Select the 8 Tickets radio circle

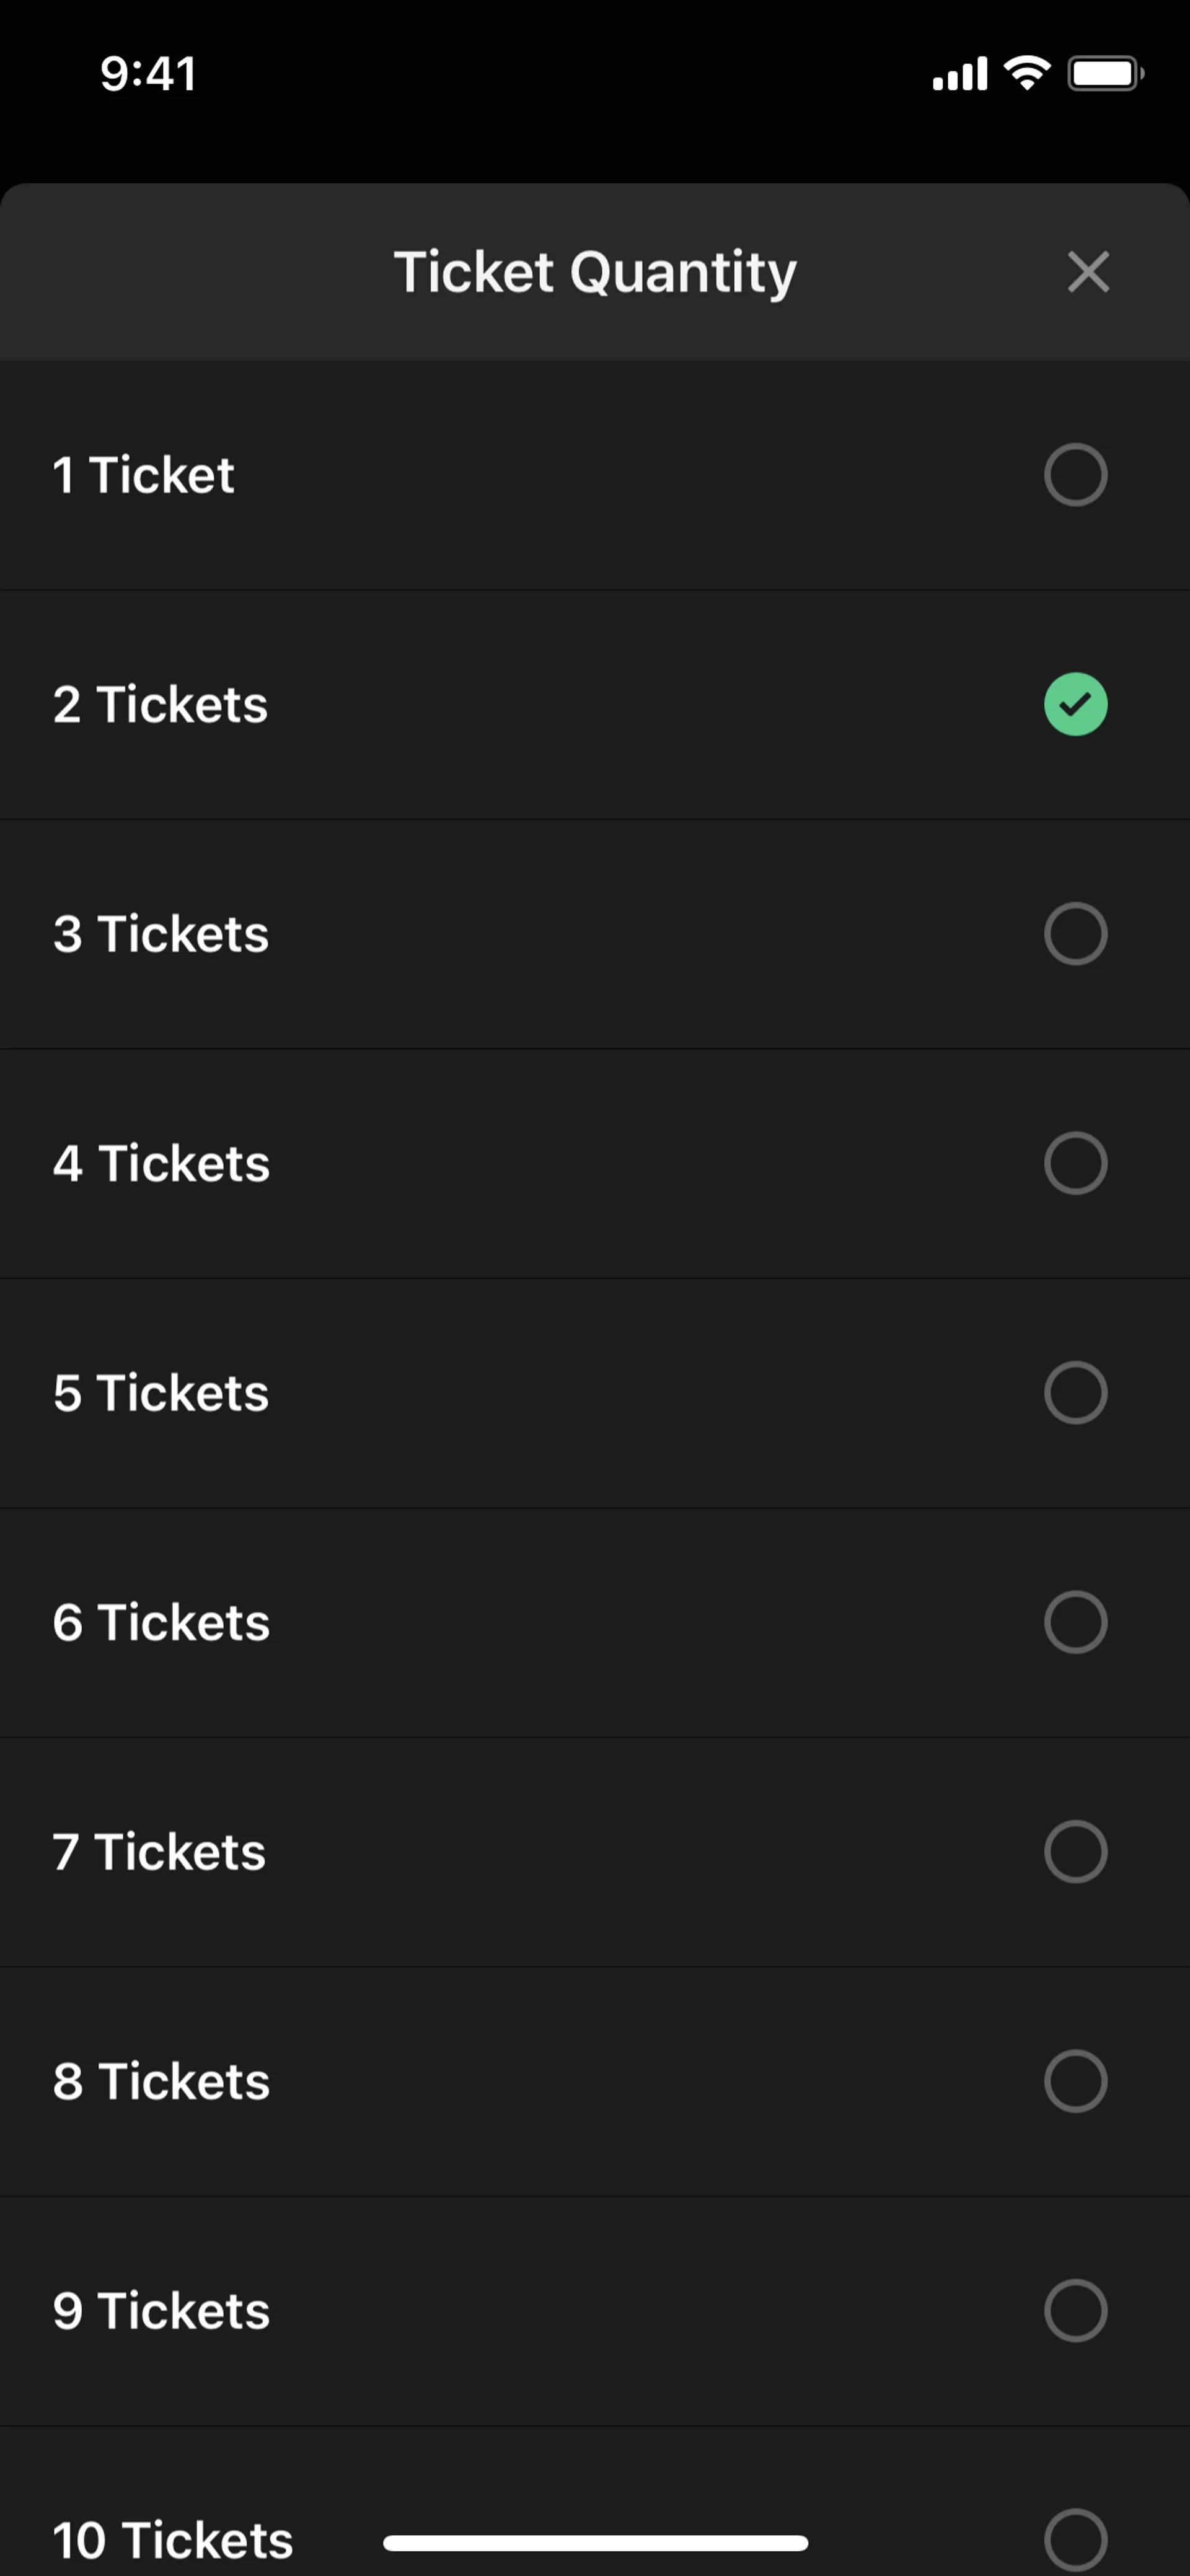(1075, 2081)
